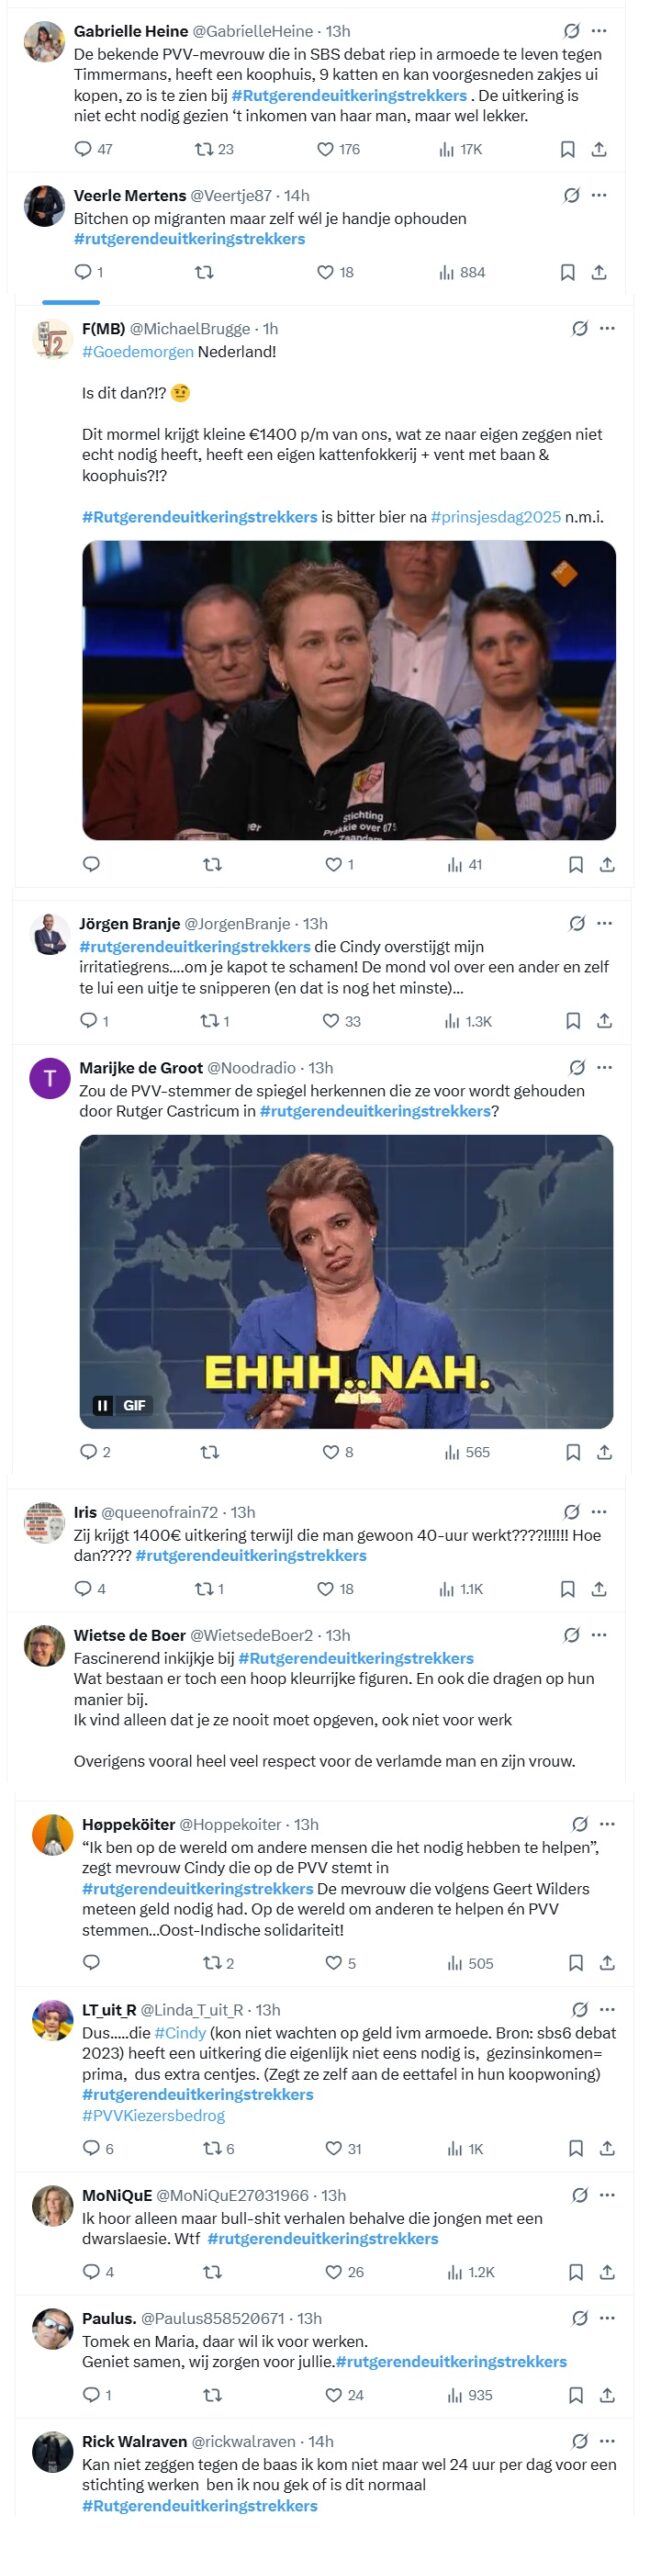This screenshot has width=661, height=2560.
Task: Open more options menu on Iris's tweet
Action: [x=599, y=1512]
